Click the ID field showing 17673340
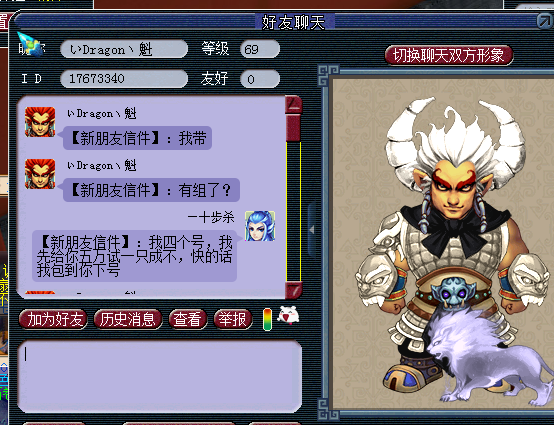 pyautogui.click(x=124, y=78)
